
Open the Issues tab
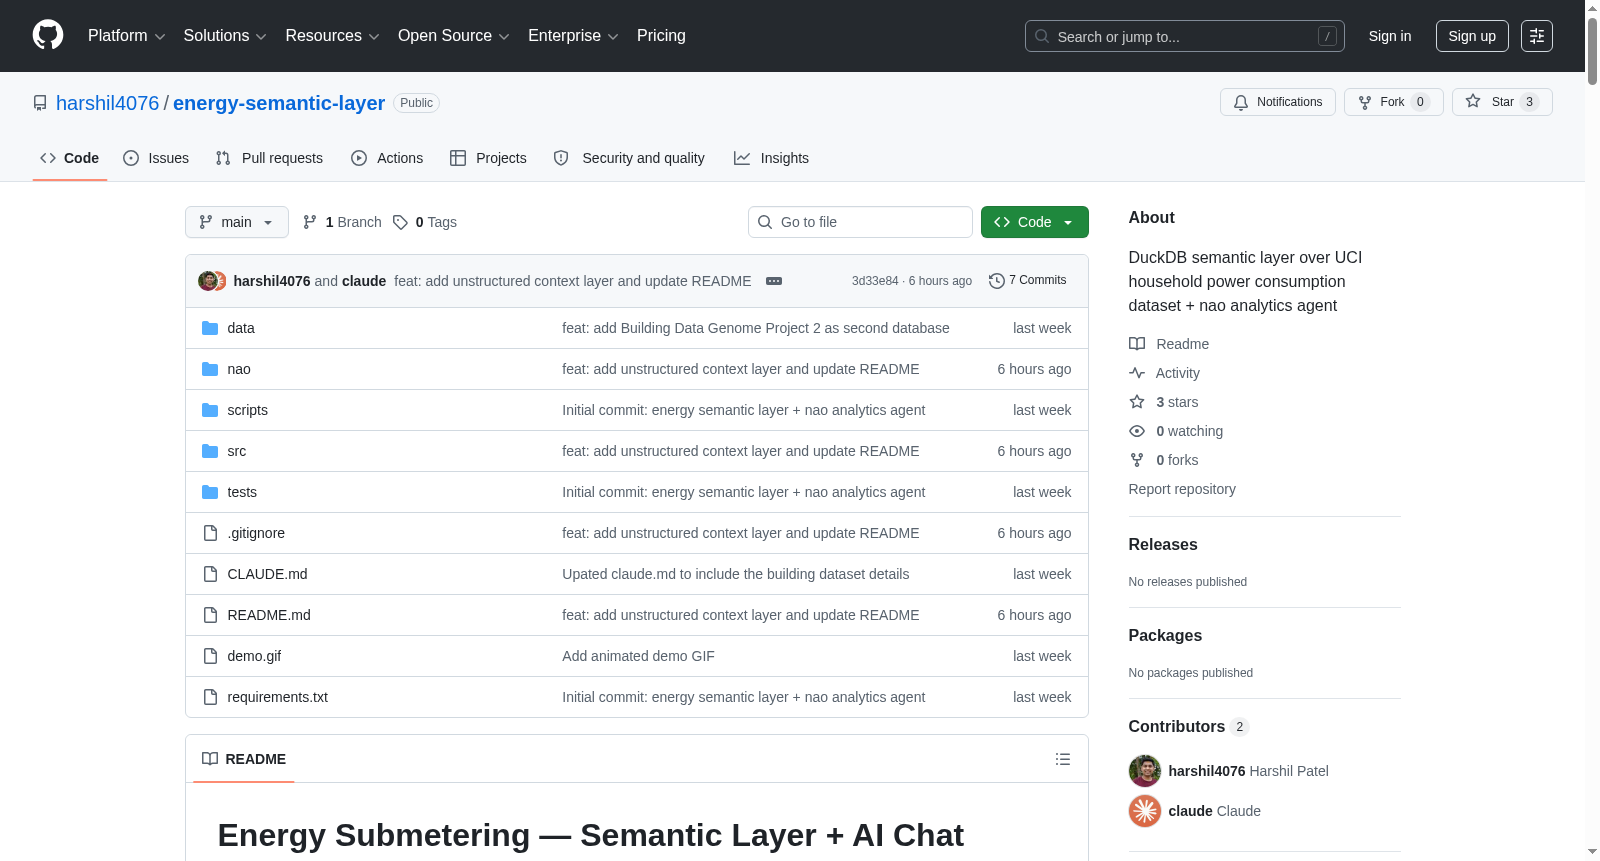pos(156,158)
